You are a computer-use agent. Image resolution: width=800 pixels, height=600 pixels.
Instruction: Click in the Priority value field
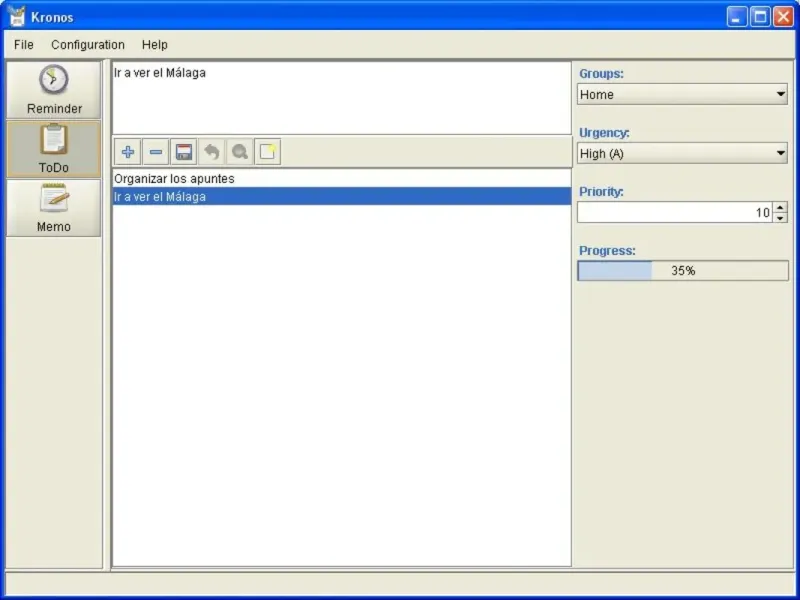tap(675, 212)
